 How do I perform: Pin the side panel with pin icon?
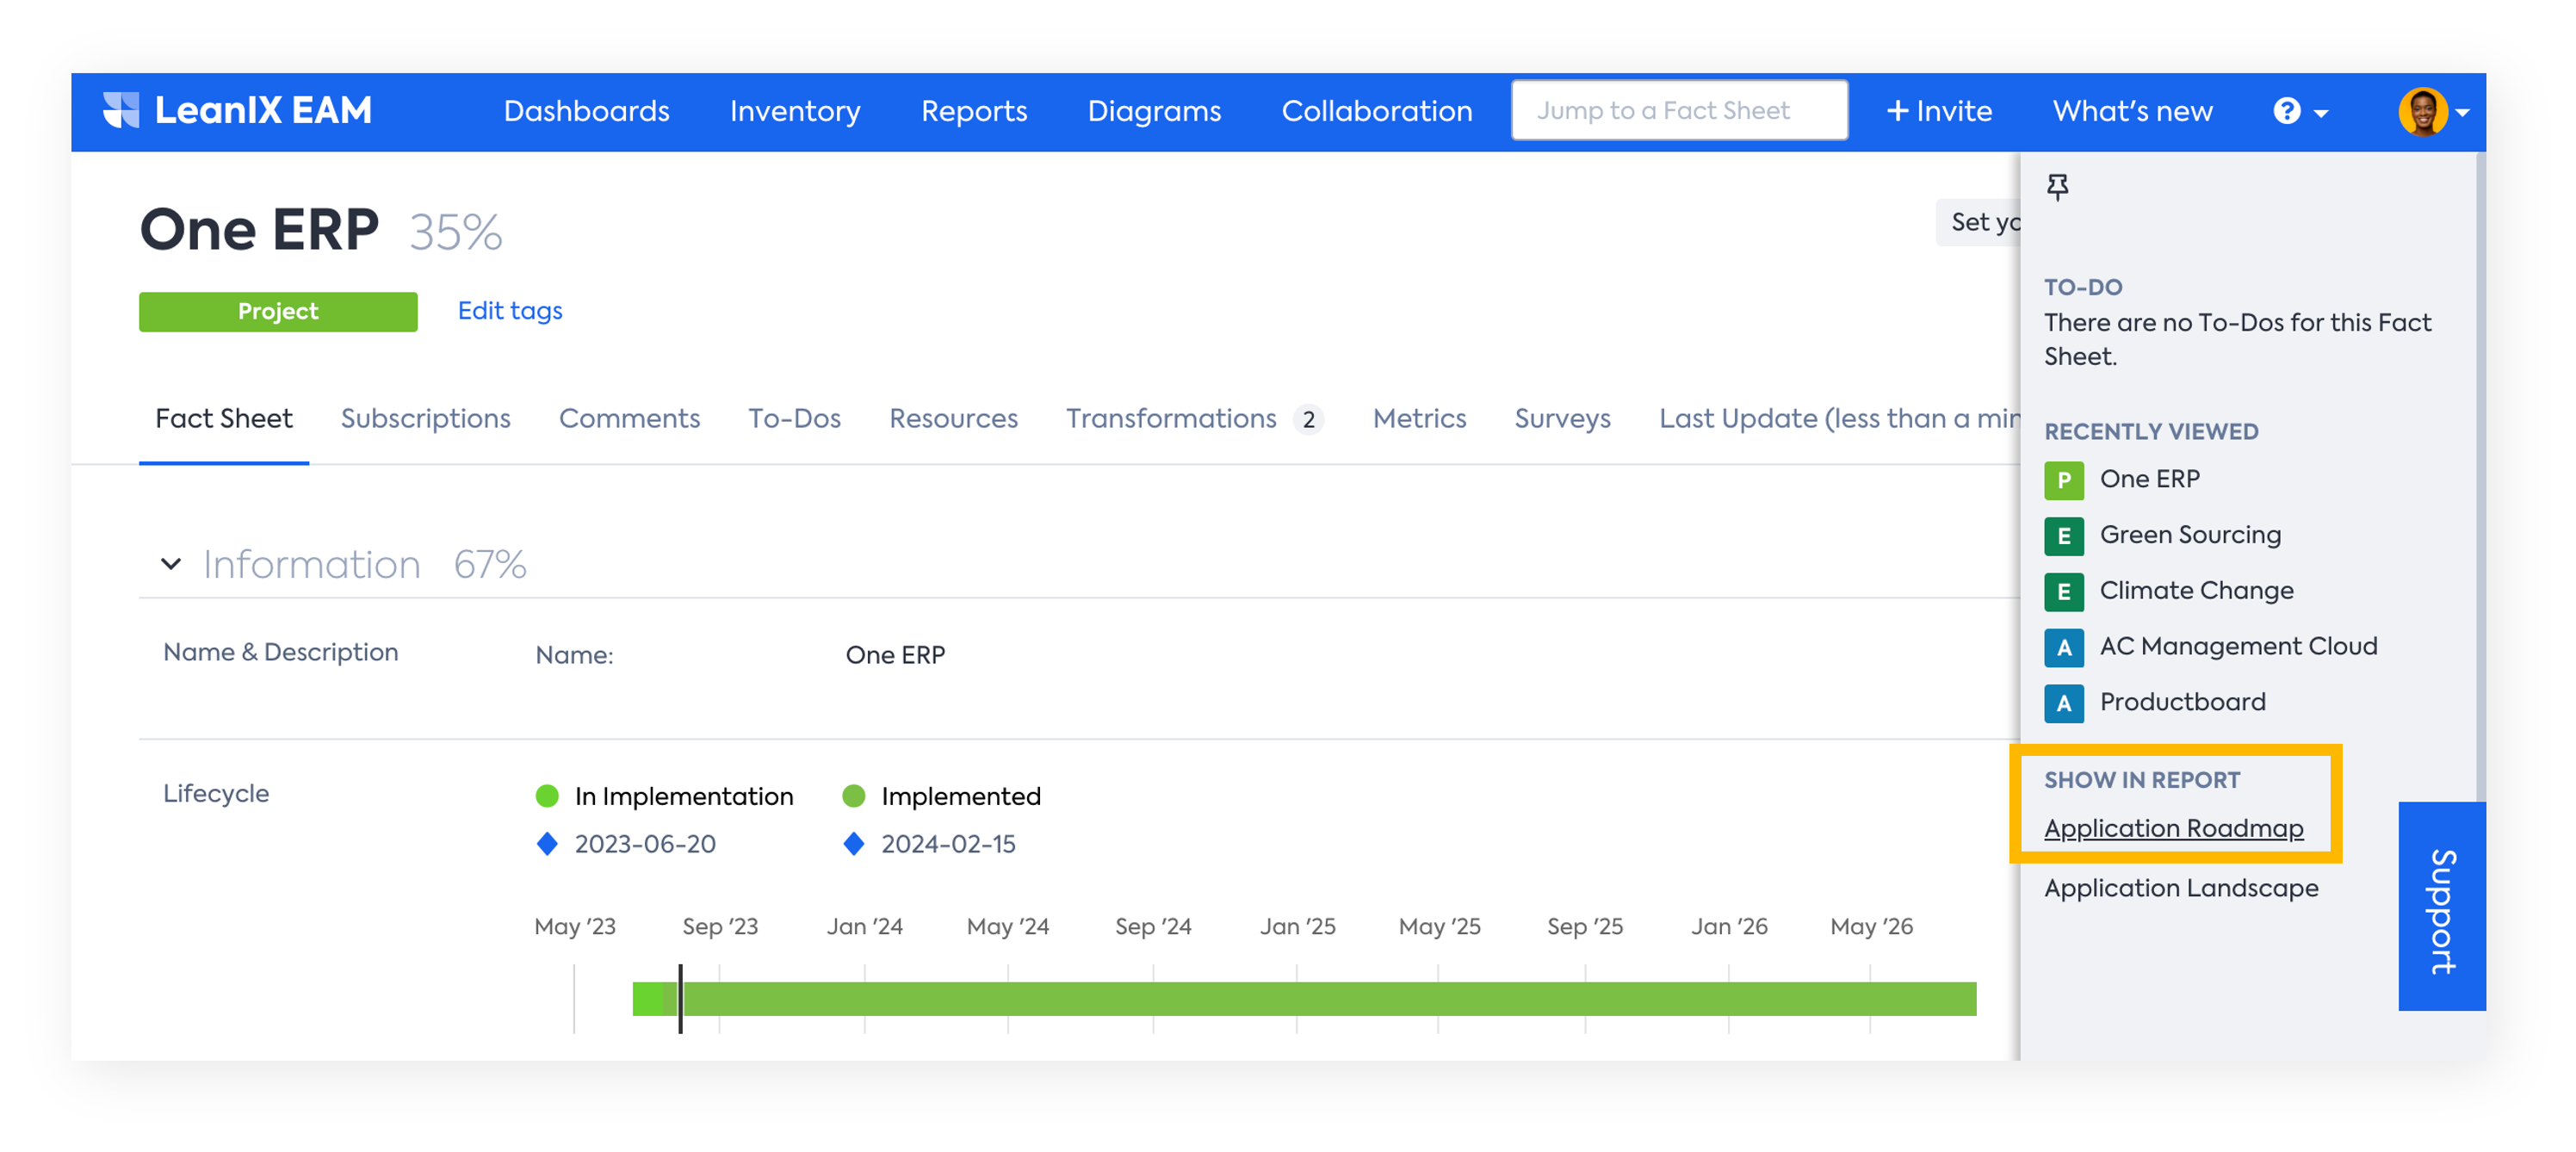pos(2058,187)
